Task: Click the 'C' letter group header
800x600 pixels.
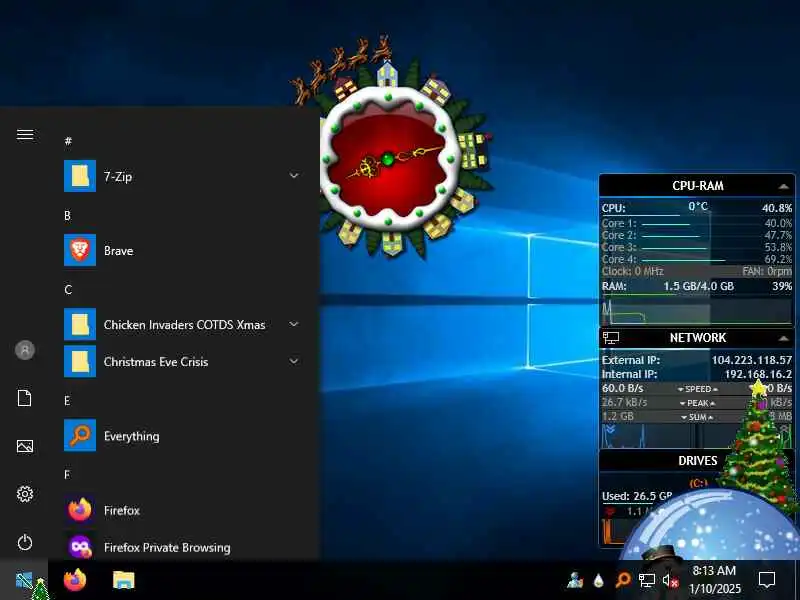Action: [68, 290]
